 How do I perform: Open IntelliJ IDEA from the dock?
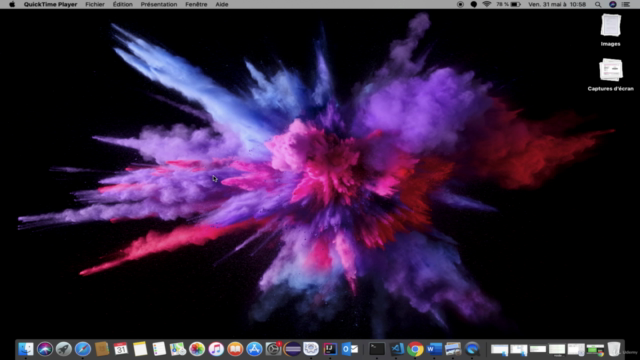[330, 349]
